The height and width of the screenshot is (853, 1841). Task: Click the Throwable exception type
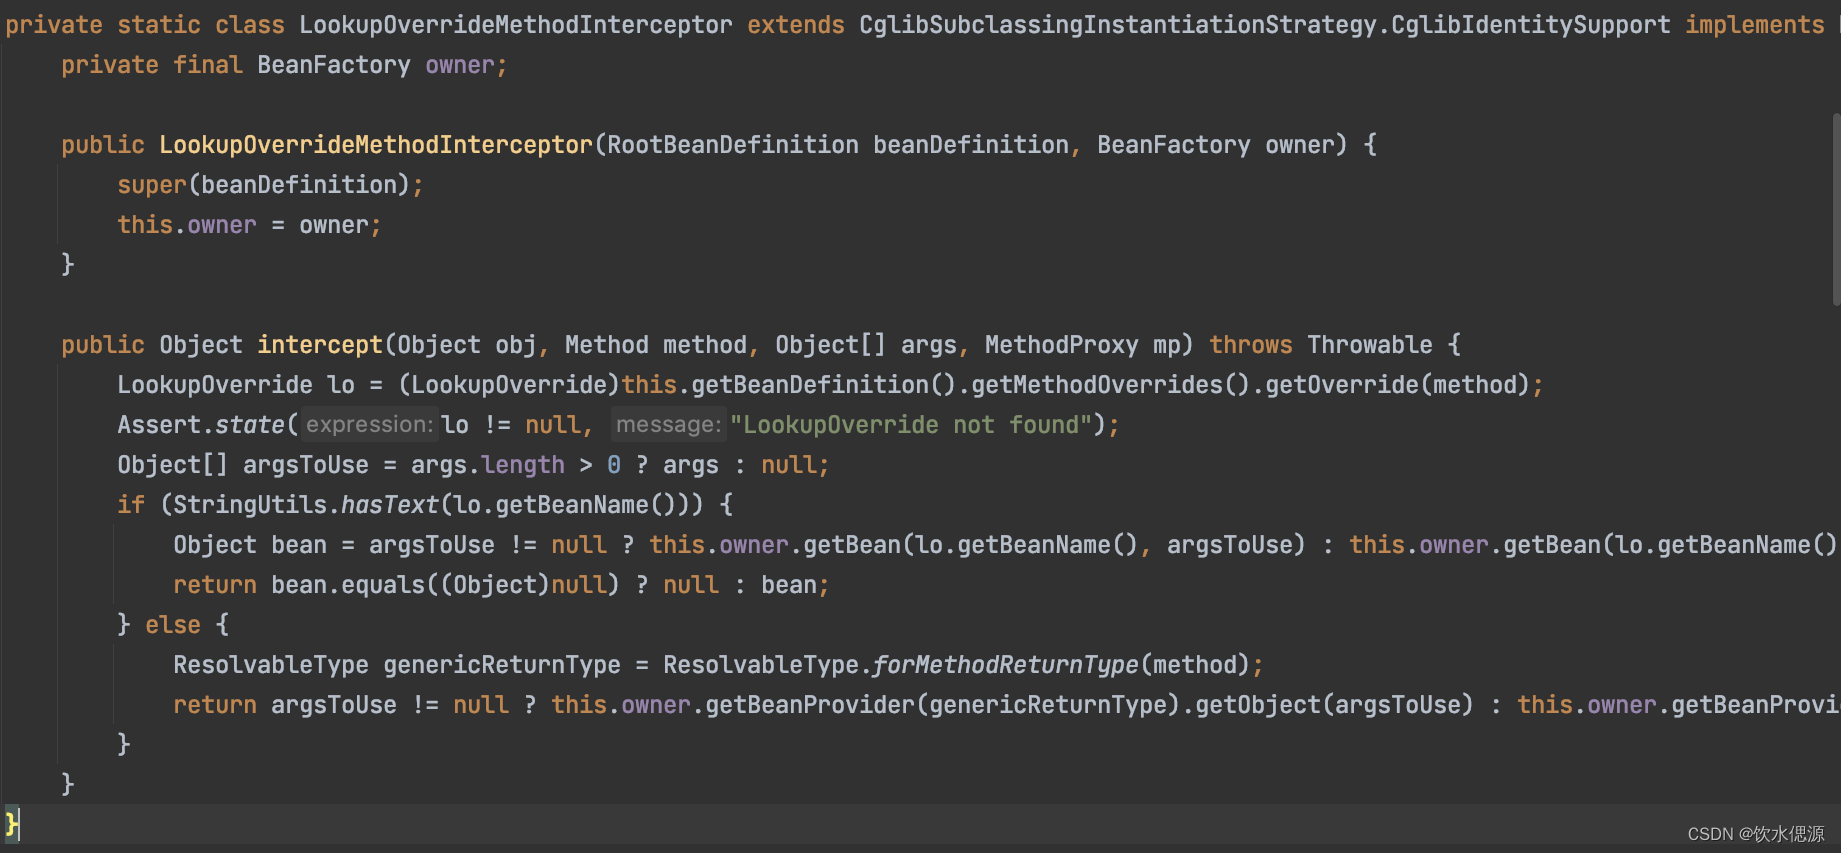[1370, 345]
